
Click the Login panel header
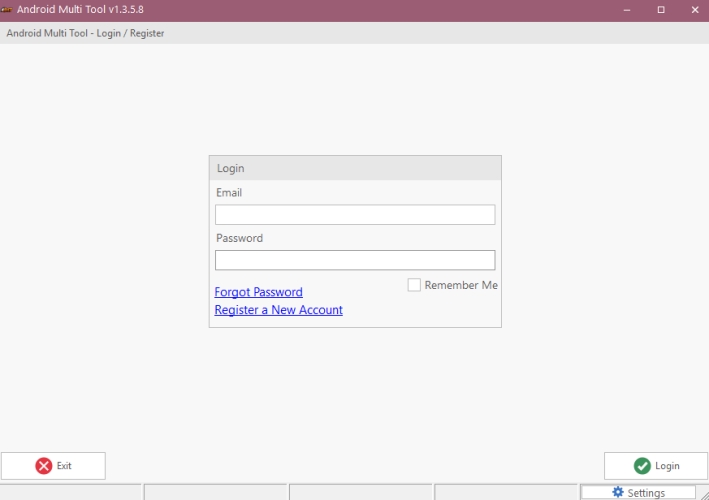click(355, 168)
